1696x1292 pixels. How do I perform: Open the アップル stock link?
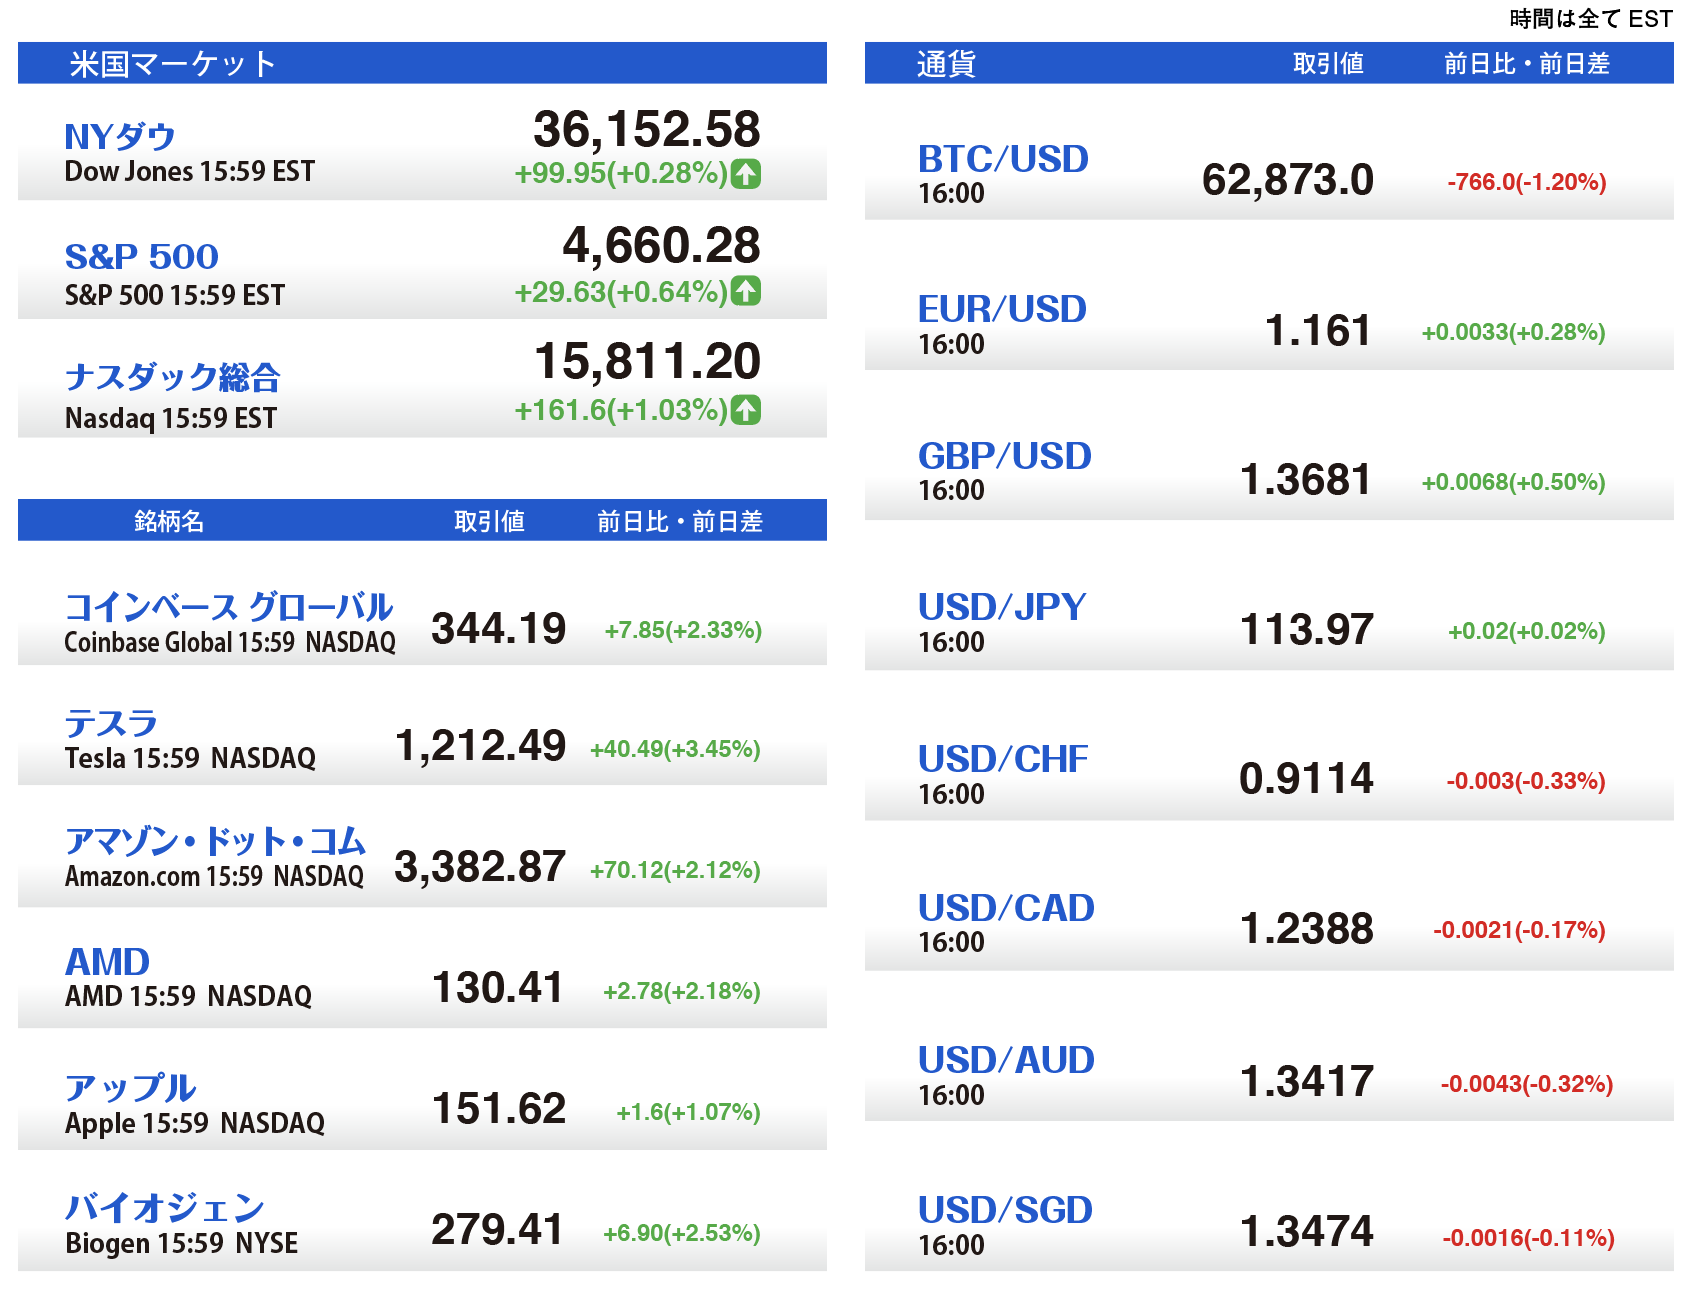pos(130,1088)
